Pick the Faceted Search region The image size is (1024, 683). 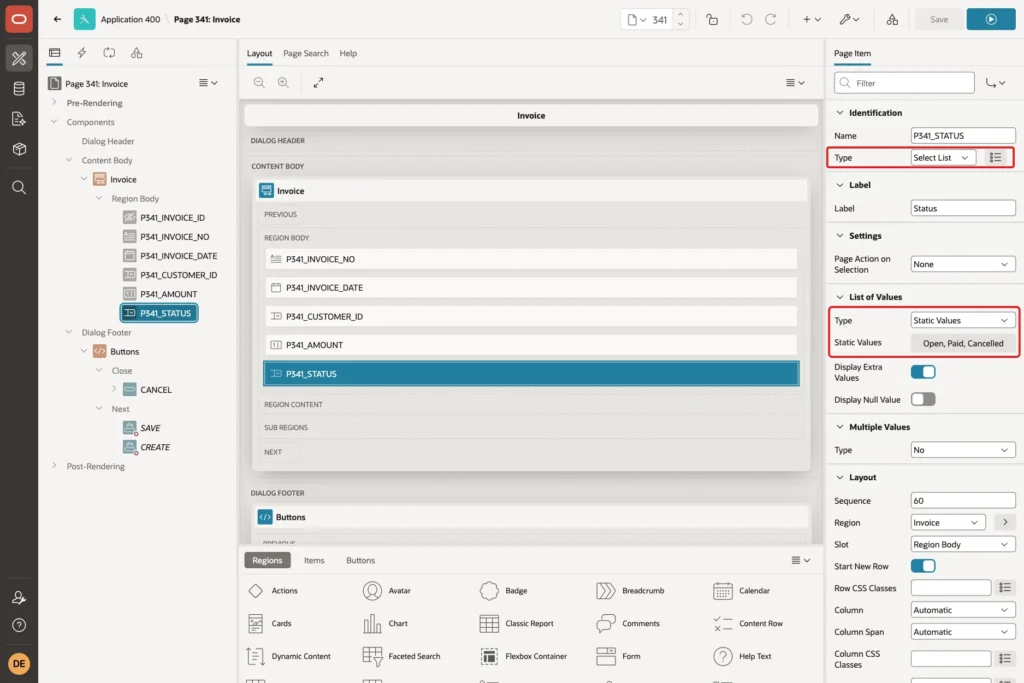click(402, 656)
